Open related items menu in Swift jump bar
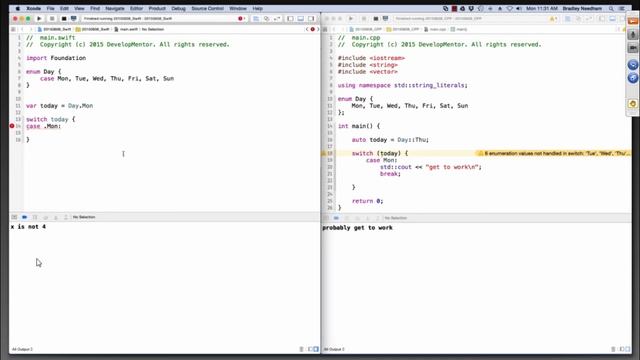Viewport: 640px width, 360px height. point(13,29)
